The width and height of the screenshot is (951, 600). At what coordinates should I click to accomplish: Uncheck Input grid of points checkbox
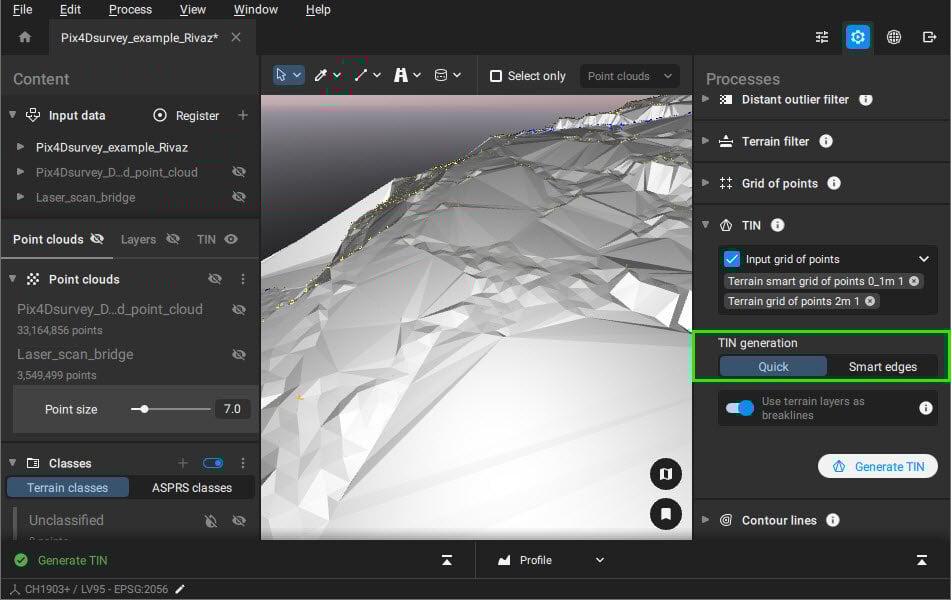pos(732,259)
